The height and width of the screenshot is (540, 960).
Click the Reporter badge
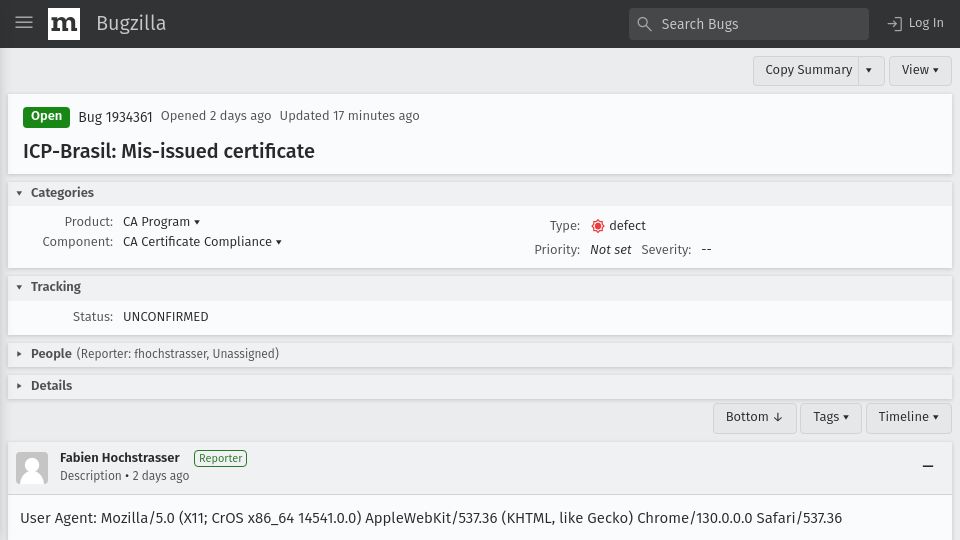coord(220,459)
